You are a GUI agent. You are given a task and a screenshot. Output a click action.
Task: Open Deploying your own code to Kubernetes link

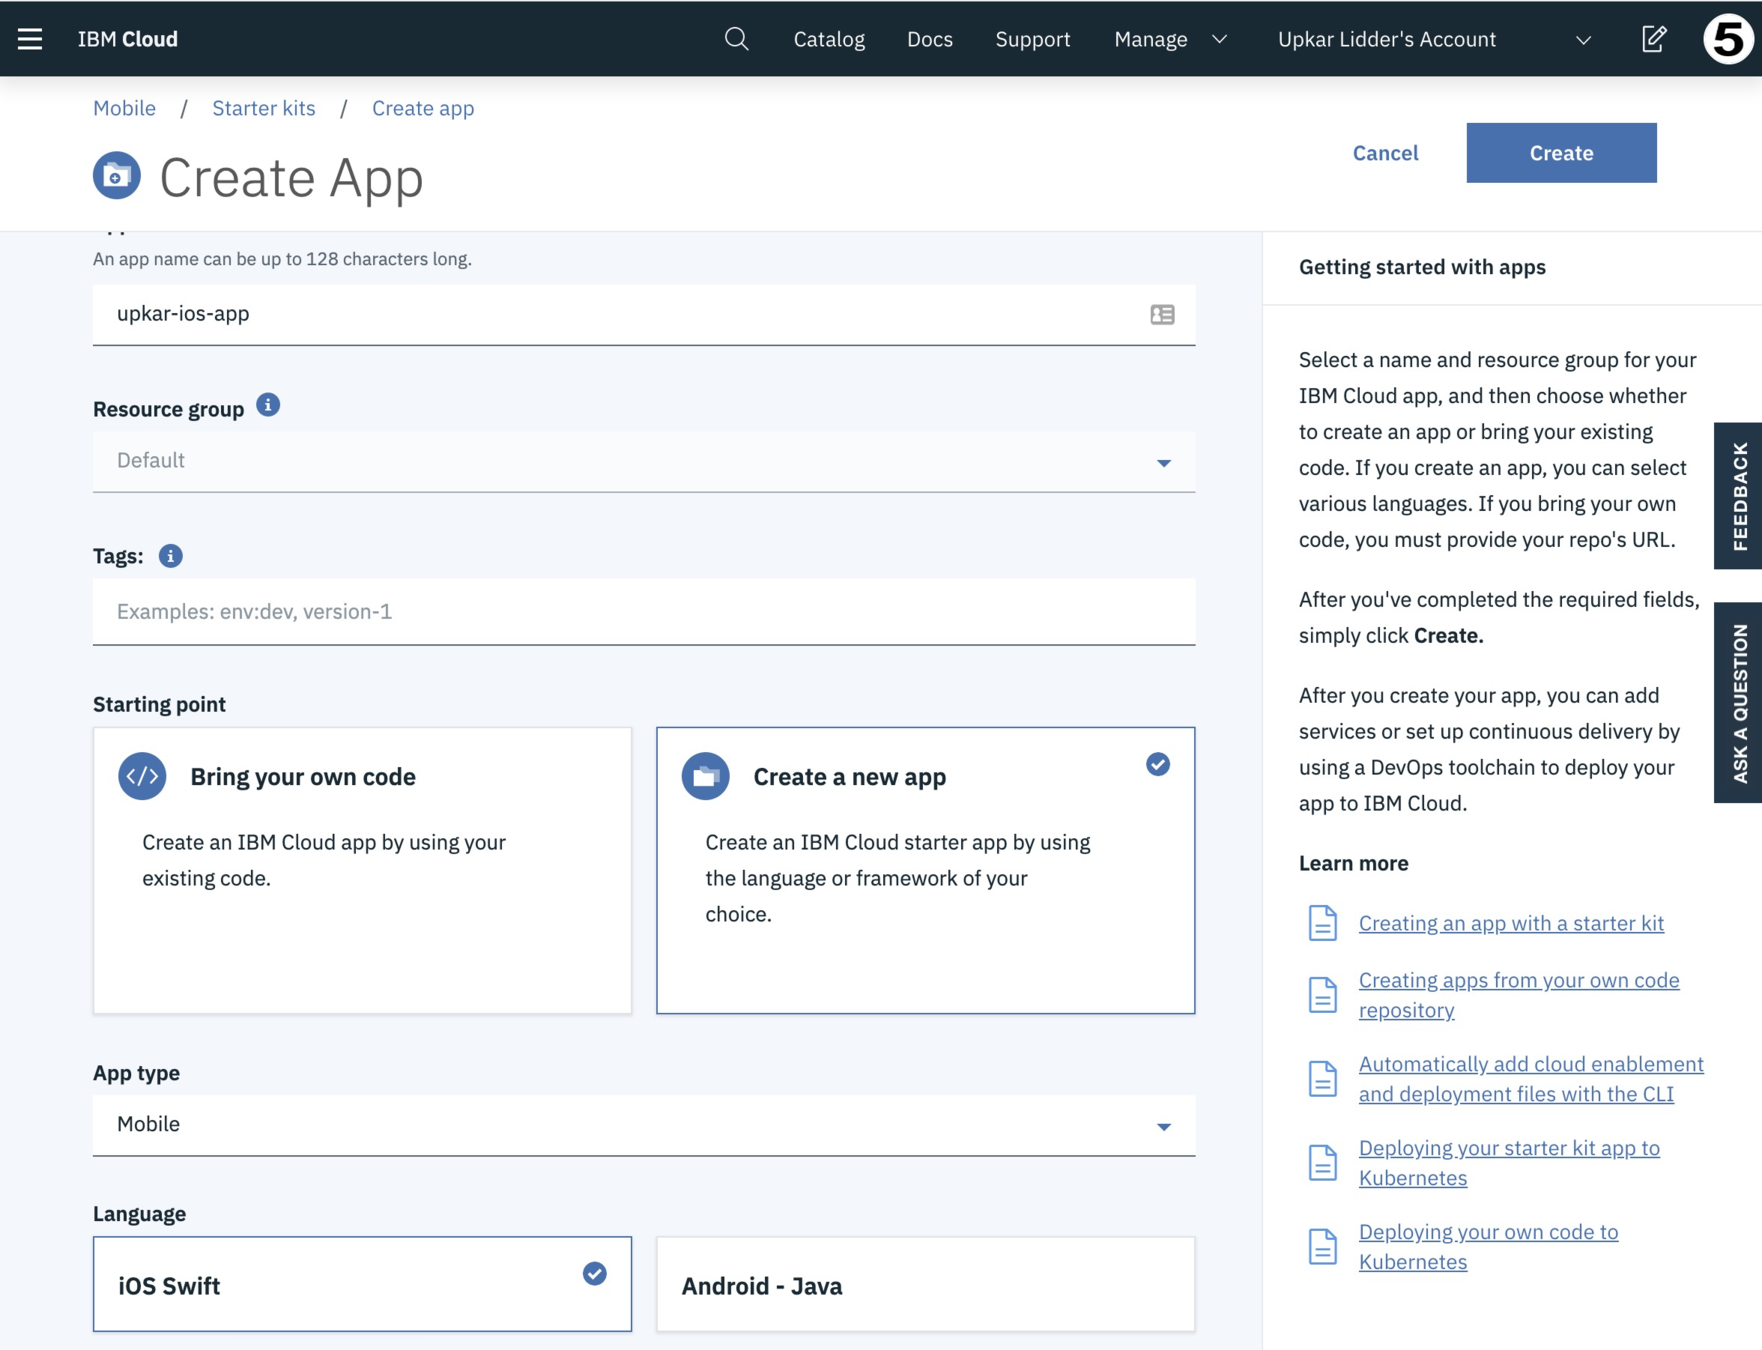pos(1488,1247)
